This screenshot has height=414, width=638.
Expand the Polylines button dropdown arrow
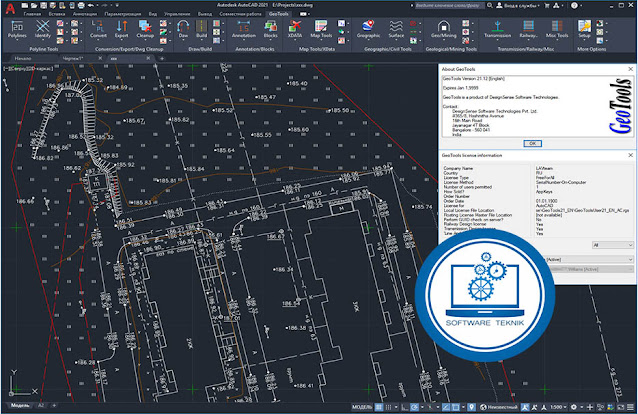click(17, 41)
